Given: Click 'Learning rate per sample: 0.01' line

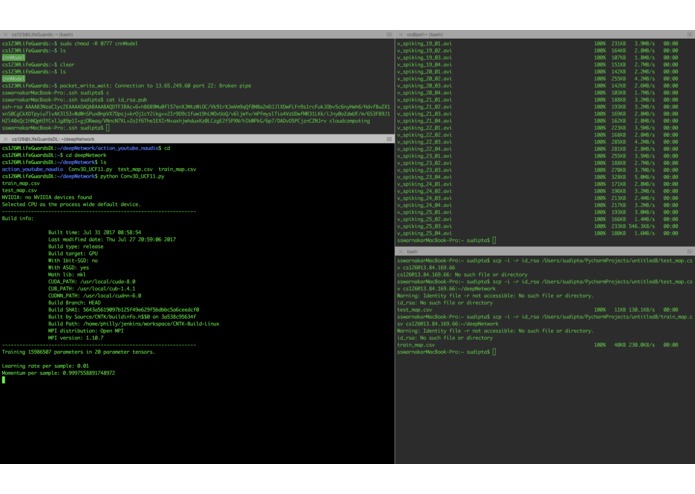Looking at the screenshot, I should tap(45, 366).
